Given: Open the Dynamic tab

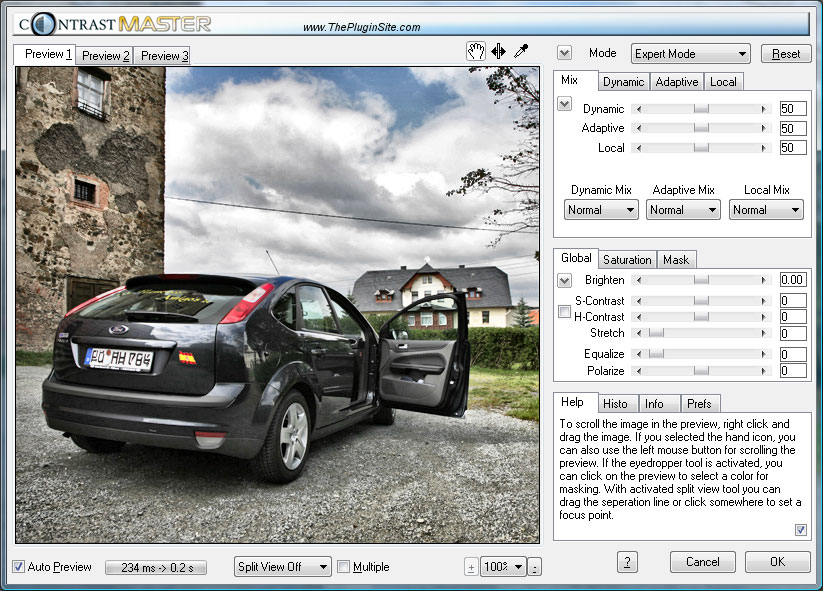Looking at the screenshot, I should pyautogui.click(x=624, y=82).
